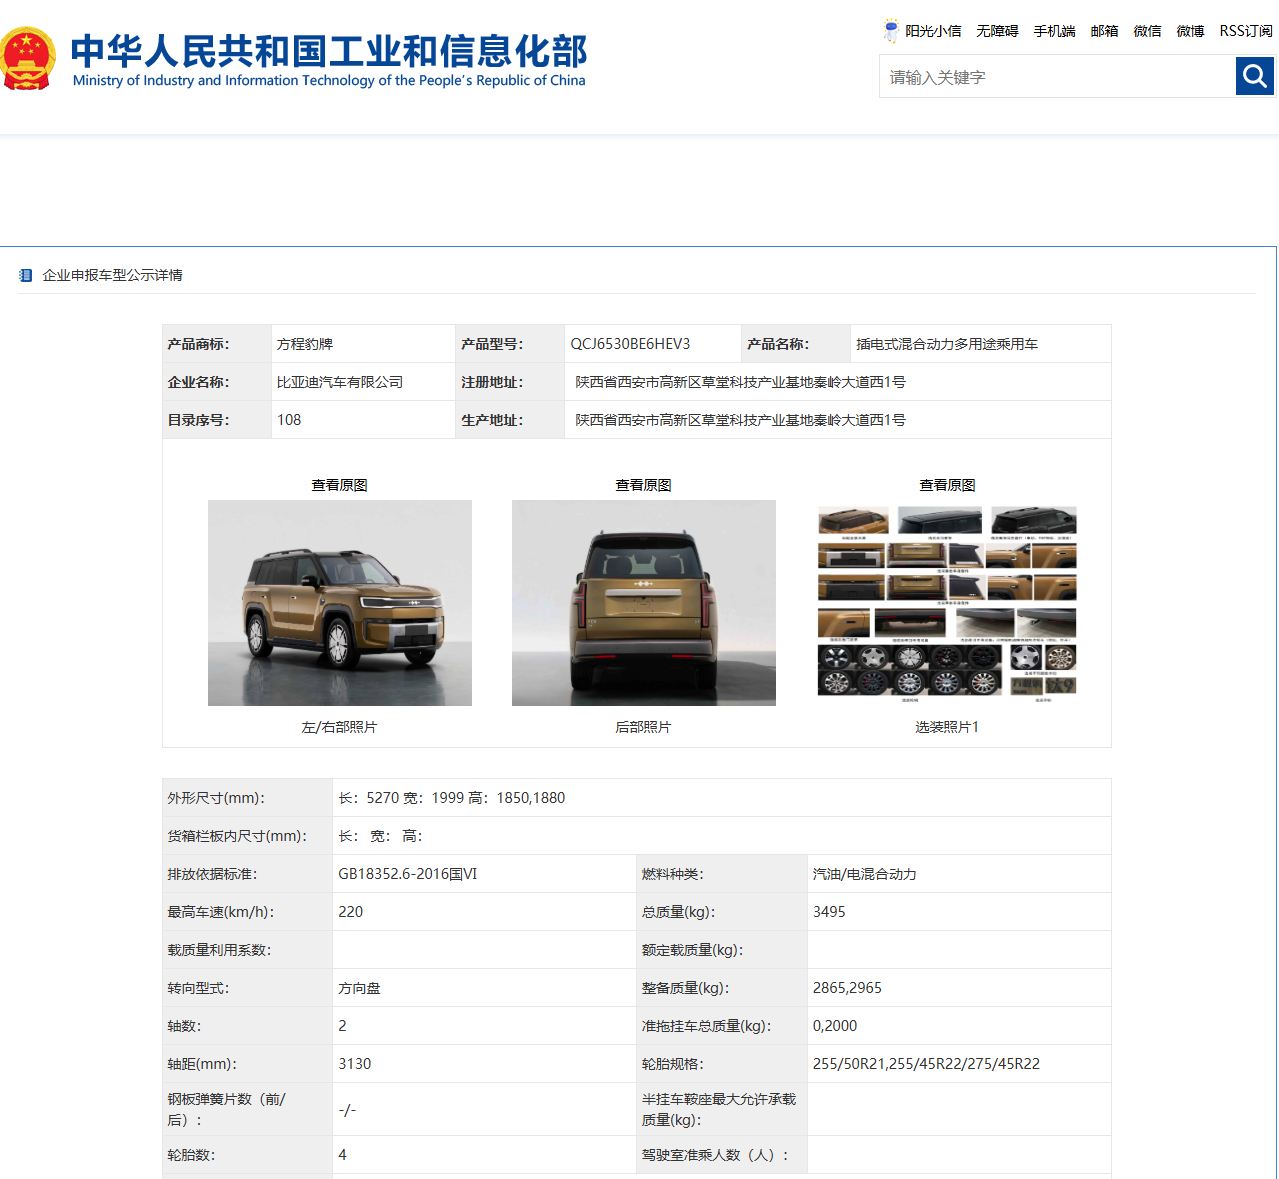This screenshot has height=1179, width=1279.
Task: Click the leaf spring count value -/-
Action: [x=347, y=1110]
